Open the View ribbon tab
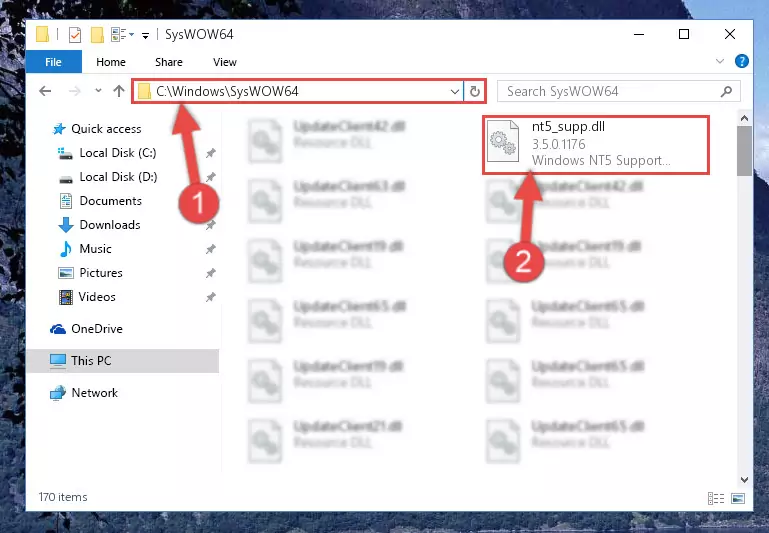769x533 pixels. coord(225,62)
